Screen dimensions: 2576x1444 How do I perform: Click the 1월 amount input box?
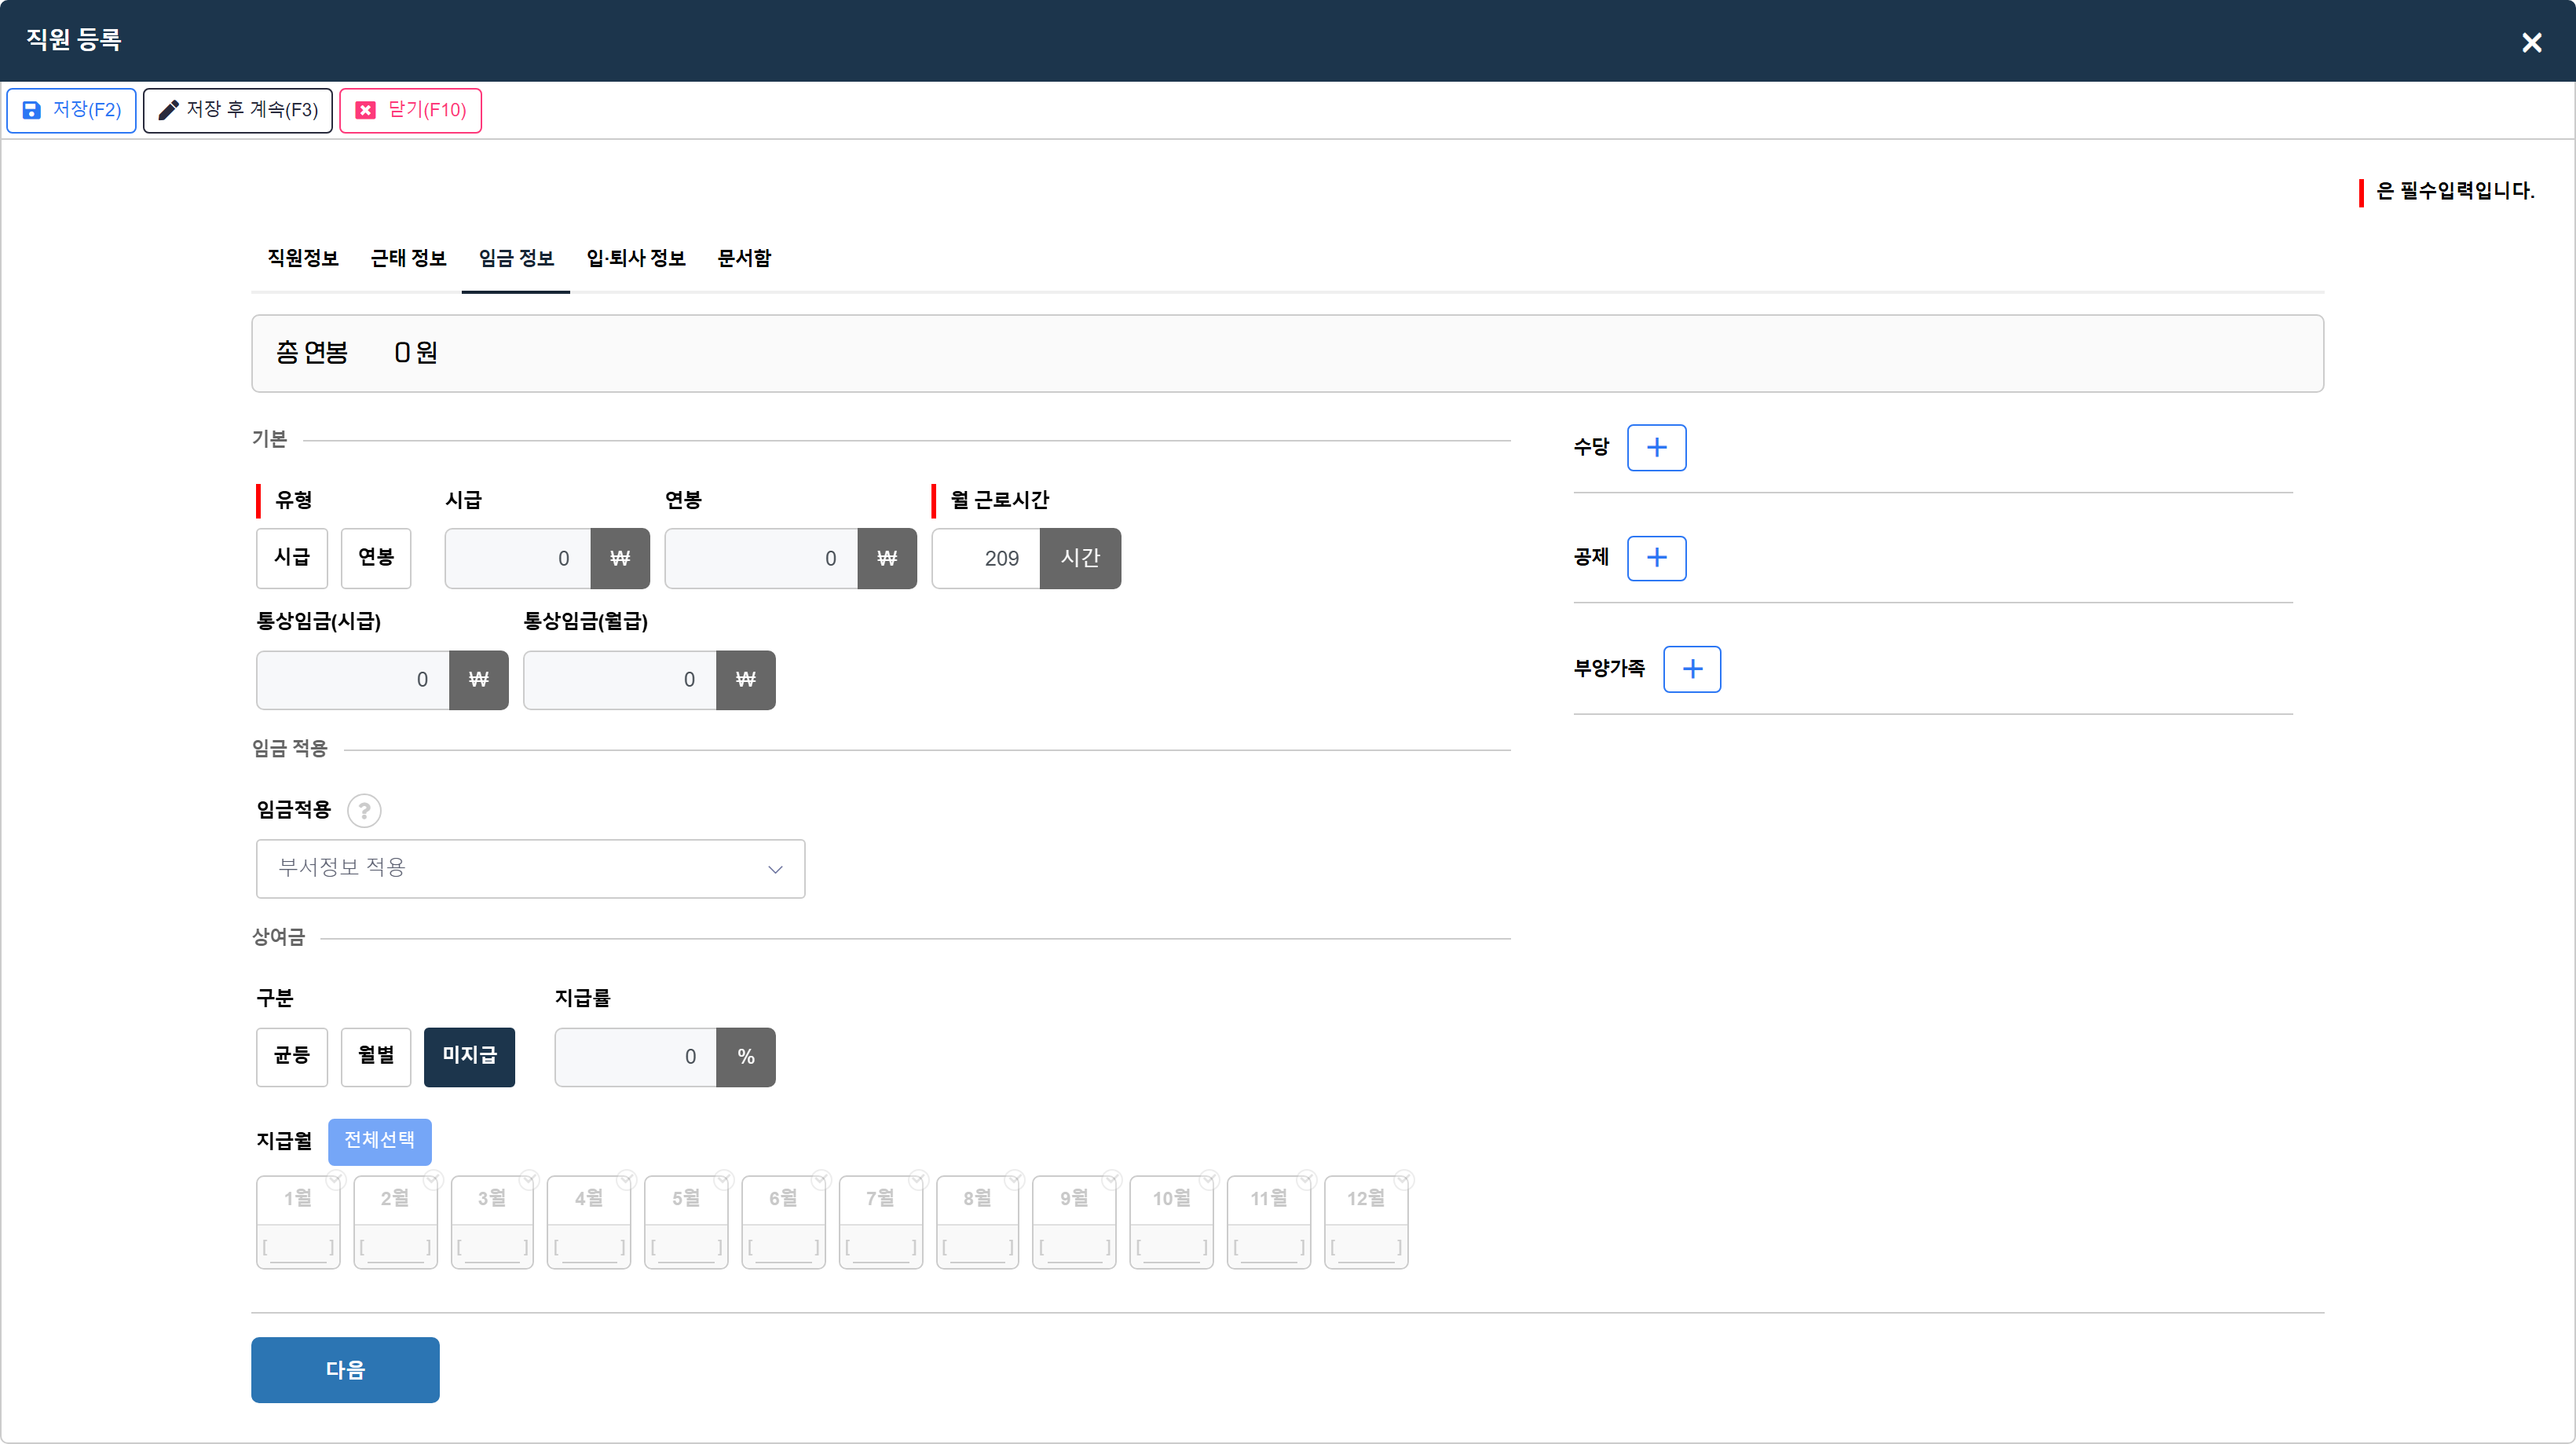tap(298, 1247)
